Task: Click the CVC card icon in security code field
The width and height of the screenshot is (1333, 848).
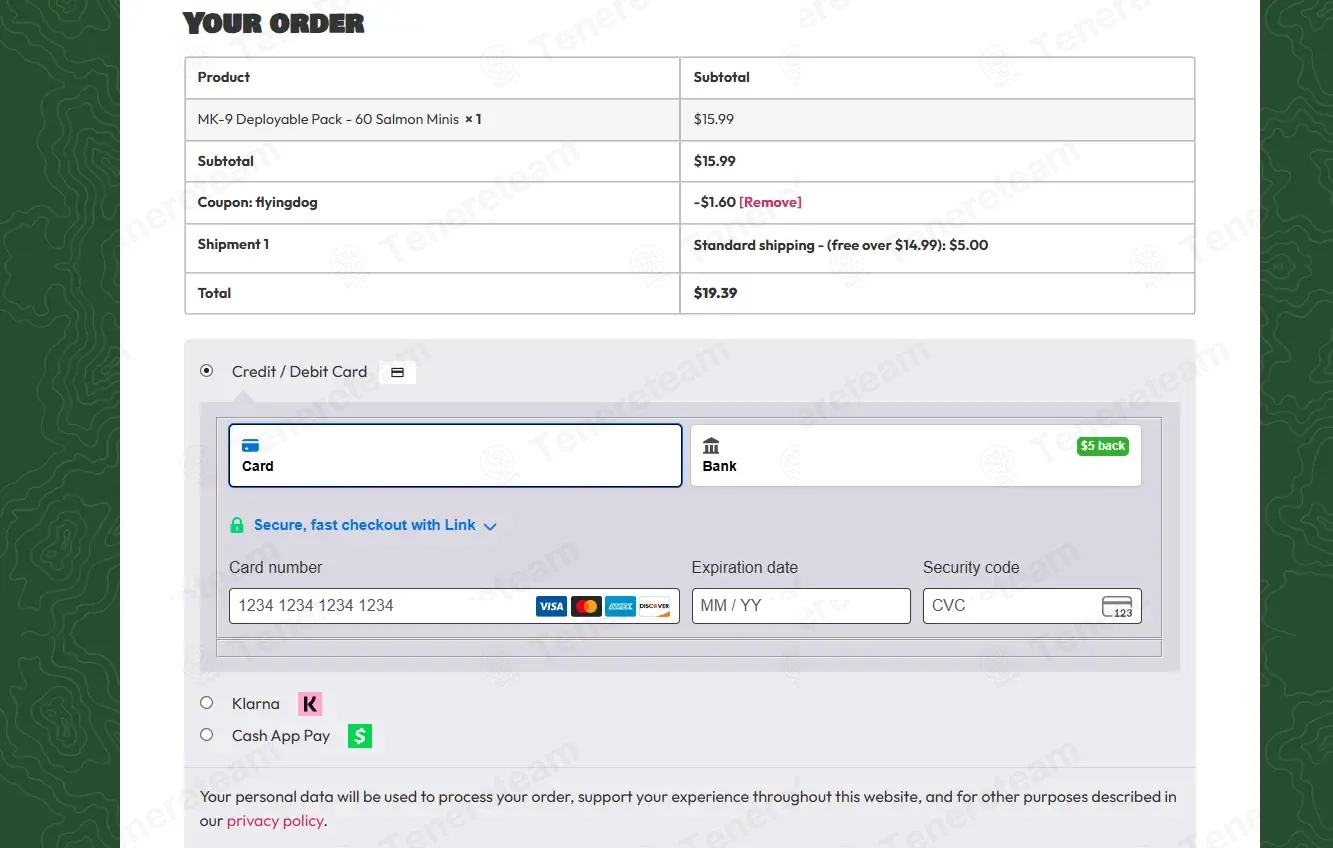Action: pos(1117,606)
